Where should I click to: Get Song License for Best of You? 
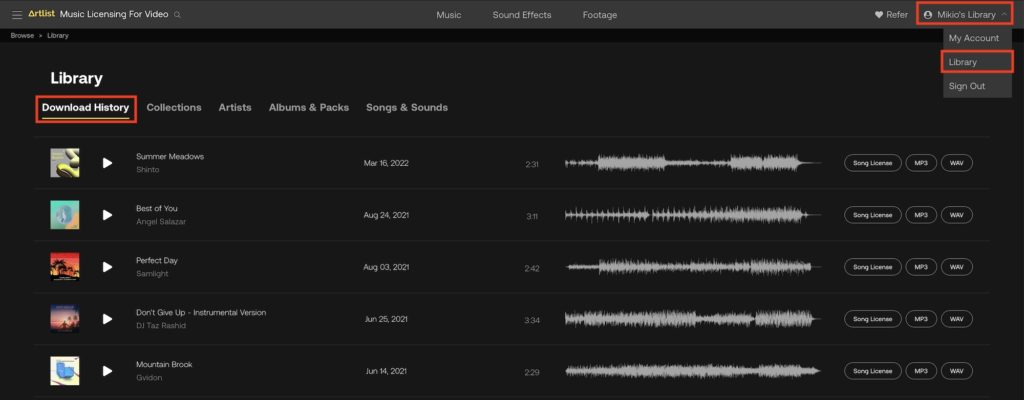pyautogui.click(x=872, y=215)
